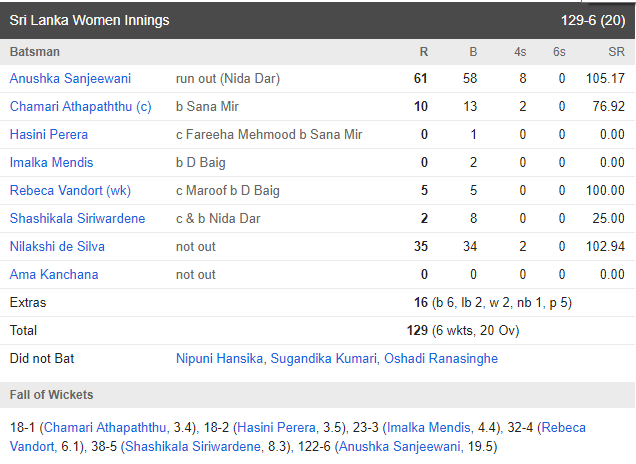
Task: Click Rebeca Vandort (wk) name link
Action: pyautogui.click(x=70, y=190)
